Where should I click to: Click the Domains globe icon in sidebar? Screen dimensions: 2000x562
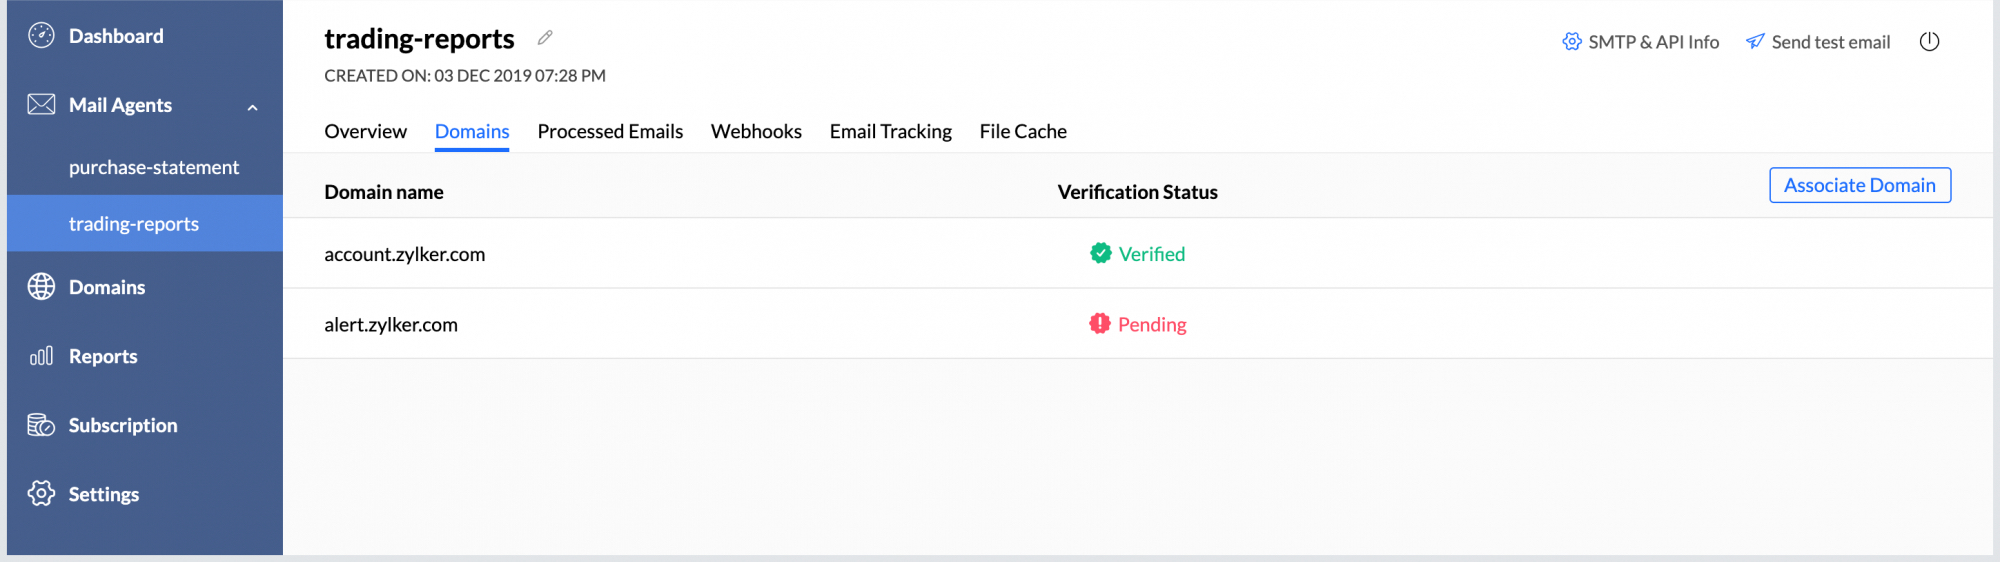pos(41,287)
